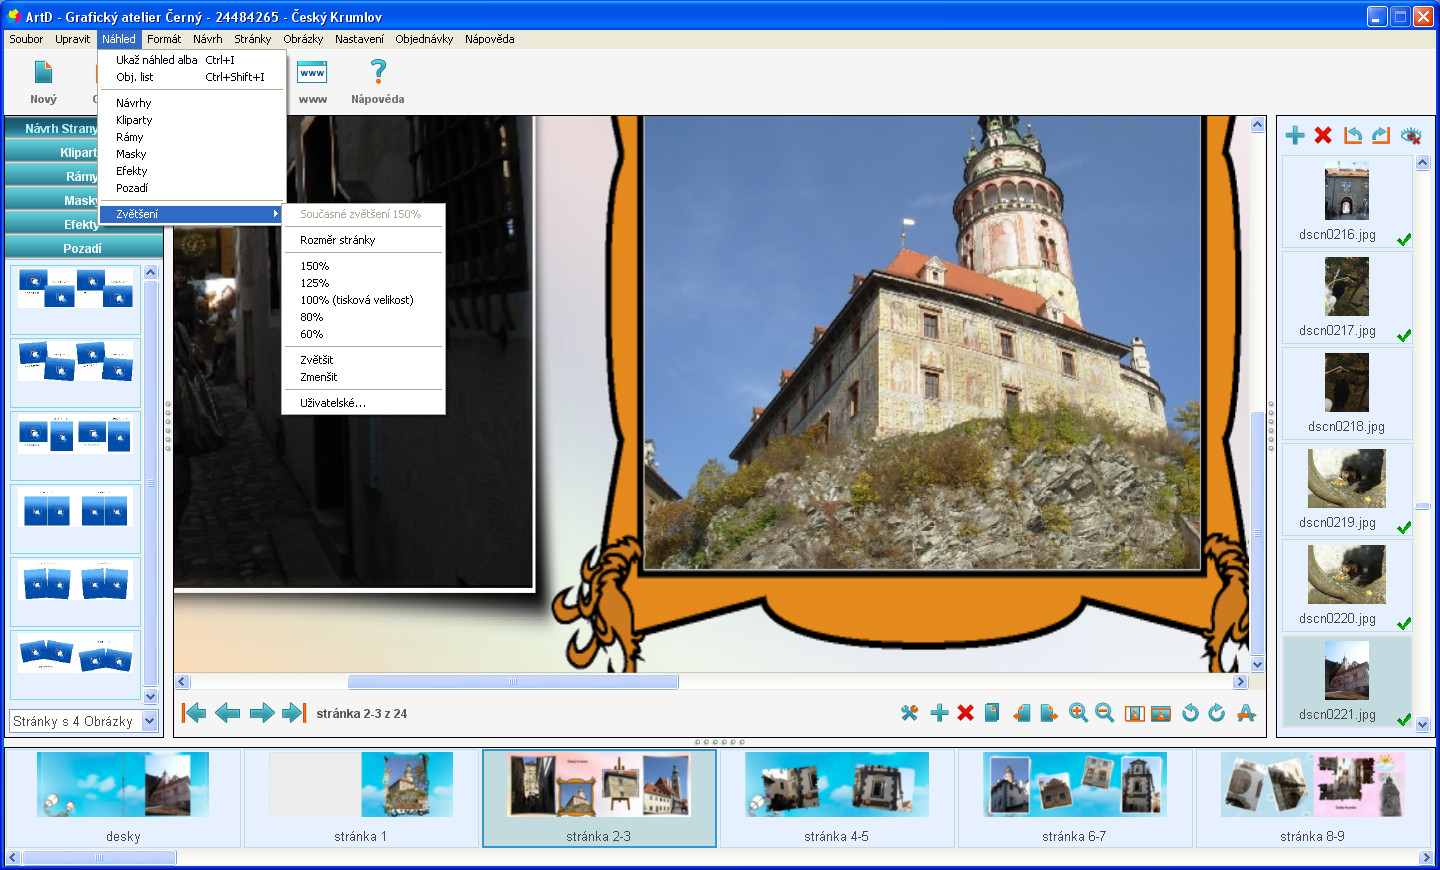The image size is (1440, 870).
Task: Select the dscn0219.jpg thumbnail
Action: (x=1347, y=488)
